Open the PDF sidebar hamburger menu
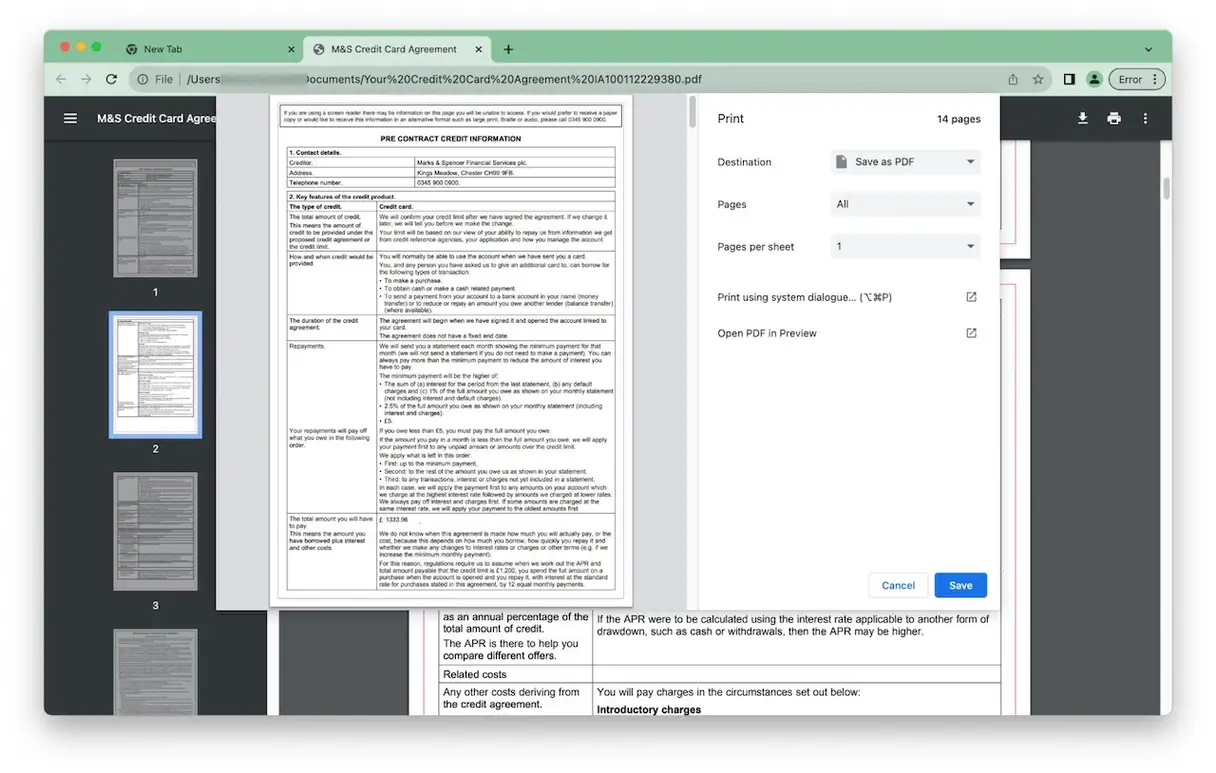This screenshot has height=773, width=1216. 70,118
